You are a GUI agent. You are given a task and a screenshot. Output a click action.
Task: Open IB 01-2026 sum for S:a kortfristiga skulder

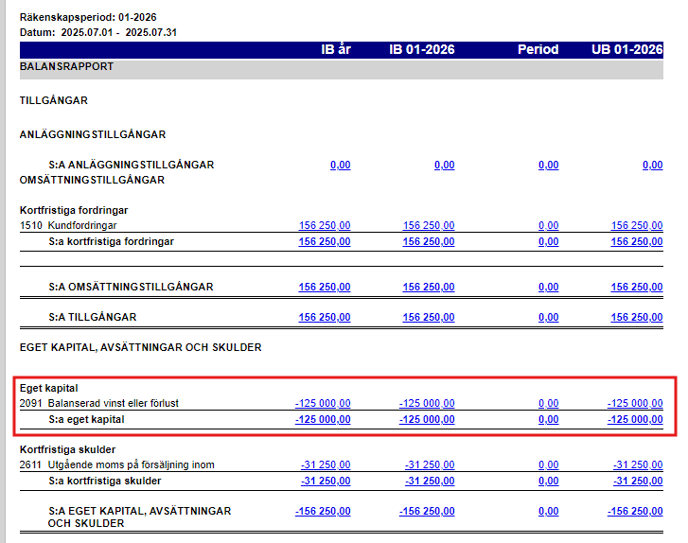click(x=430, y=481)
